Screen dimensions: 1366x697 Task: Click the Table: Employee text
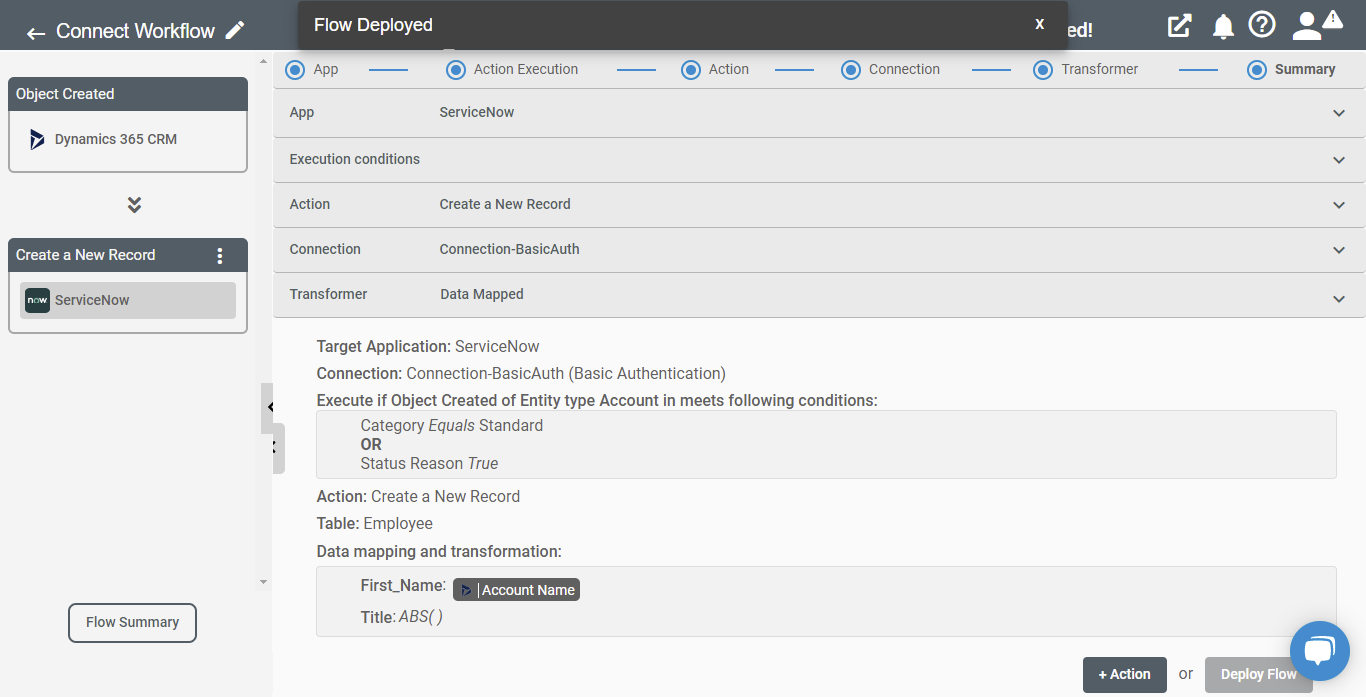(375, 523)
